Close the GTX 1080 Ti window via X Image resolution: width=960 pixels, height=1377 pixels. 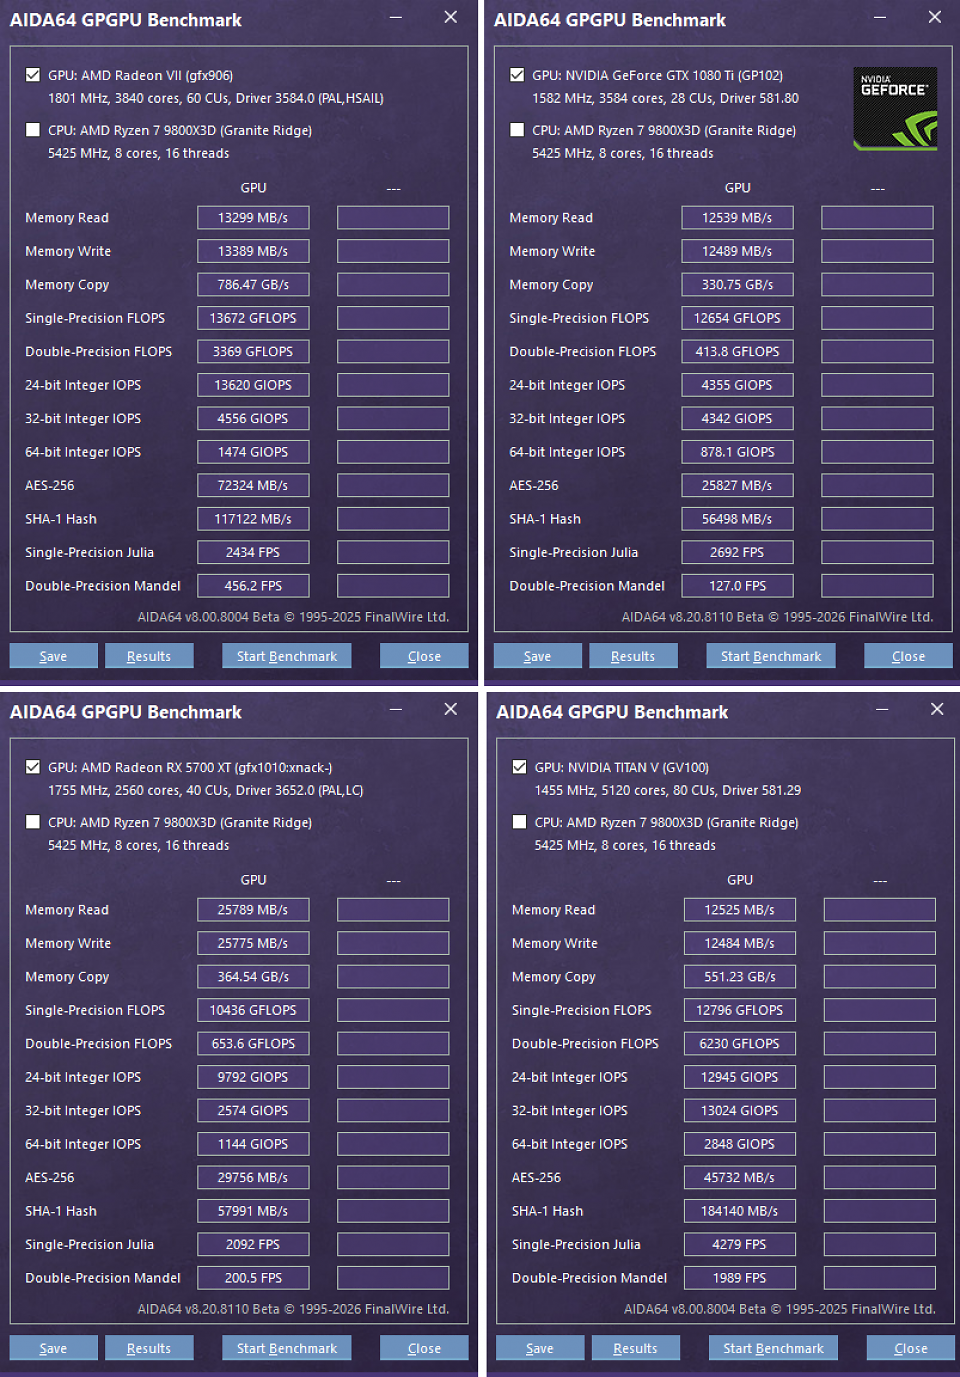(x=935, y=17)
